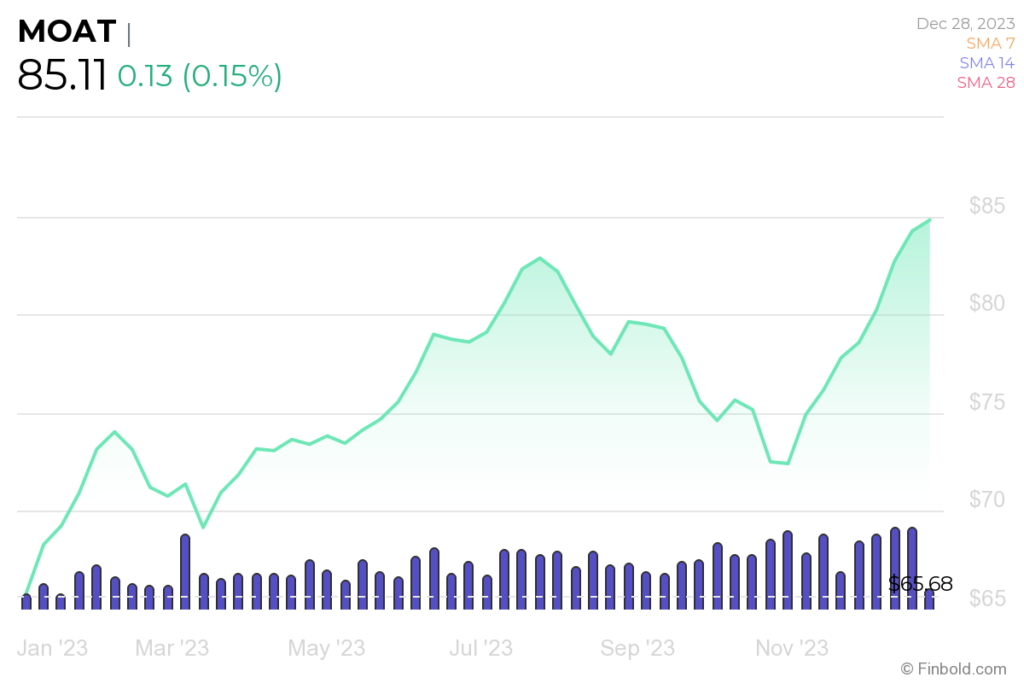
Task: Select the May '23 axis label
Action: pyautogui.click(x=324, y=648)
